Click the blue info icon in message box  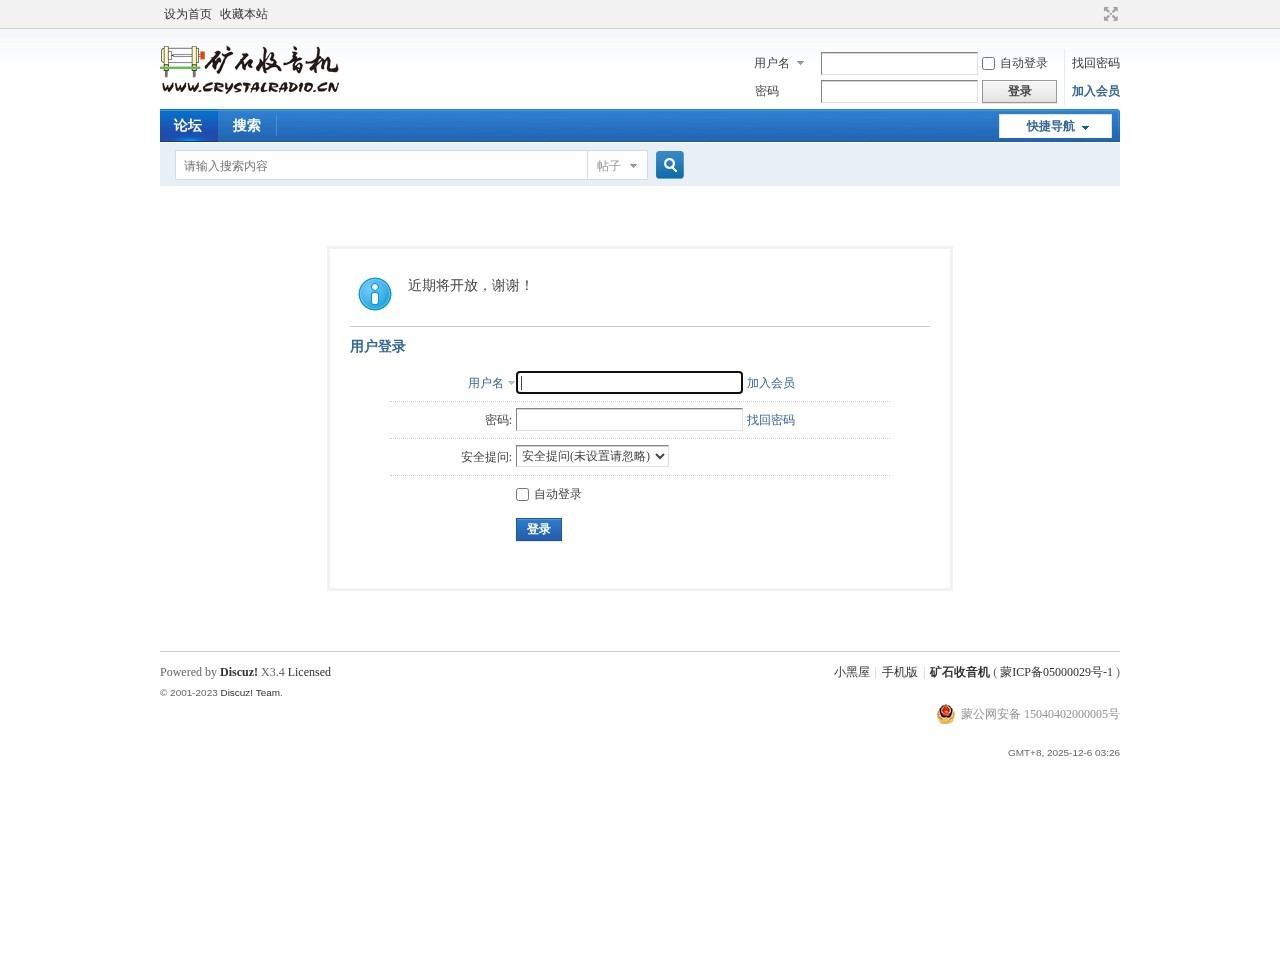tap(375, 294)
